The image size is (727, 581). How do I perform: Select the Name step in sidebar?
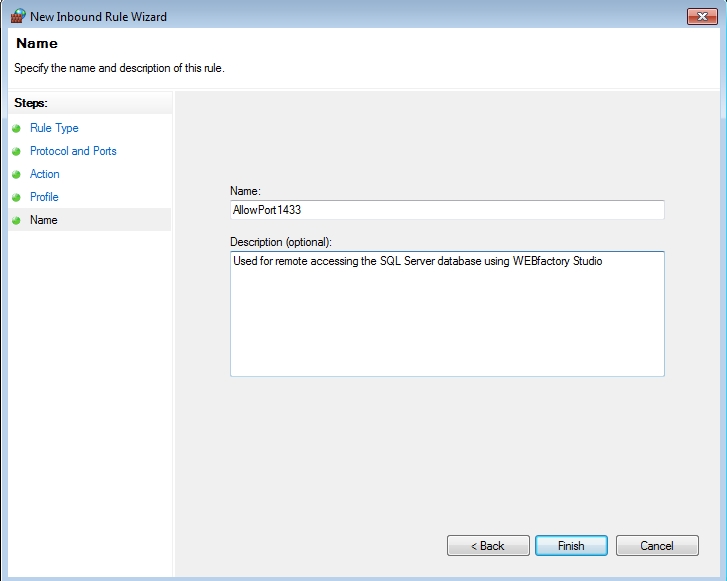click(44, 220)
